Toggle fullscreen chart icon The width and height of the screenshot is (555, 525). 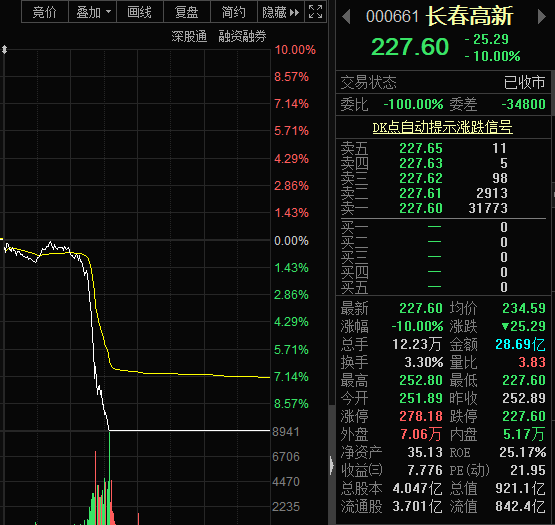[315, 12]
